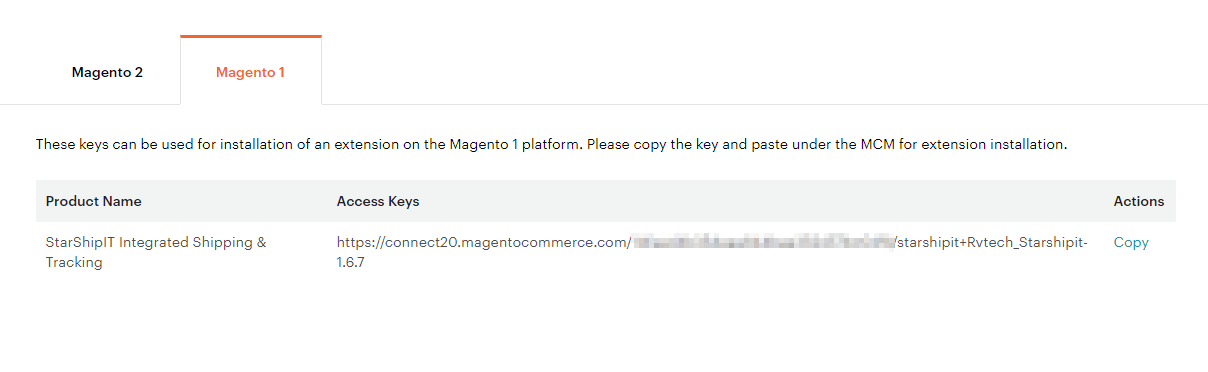Select the Magento 1 tab

coord(251,72)
